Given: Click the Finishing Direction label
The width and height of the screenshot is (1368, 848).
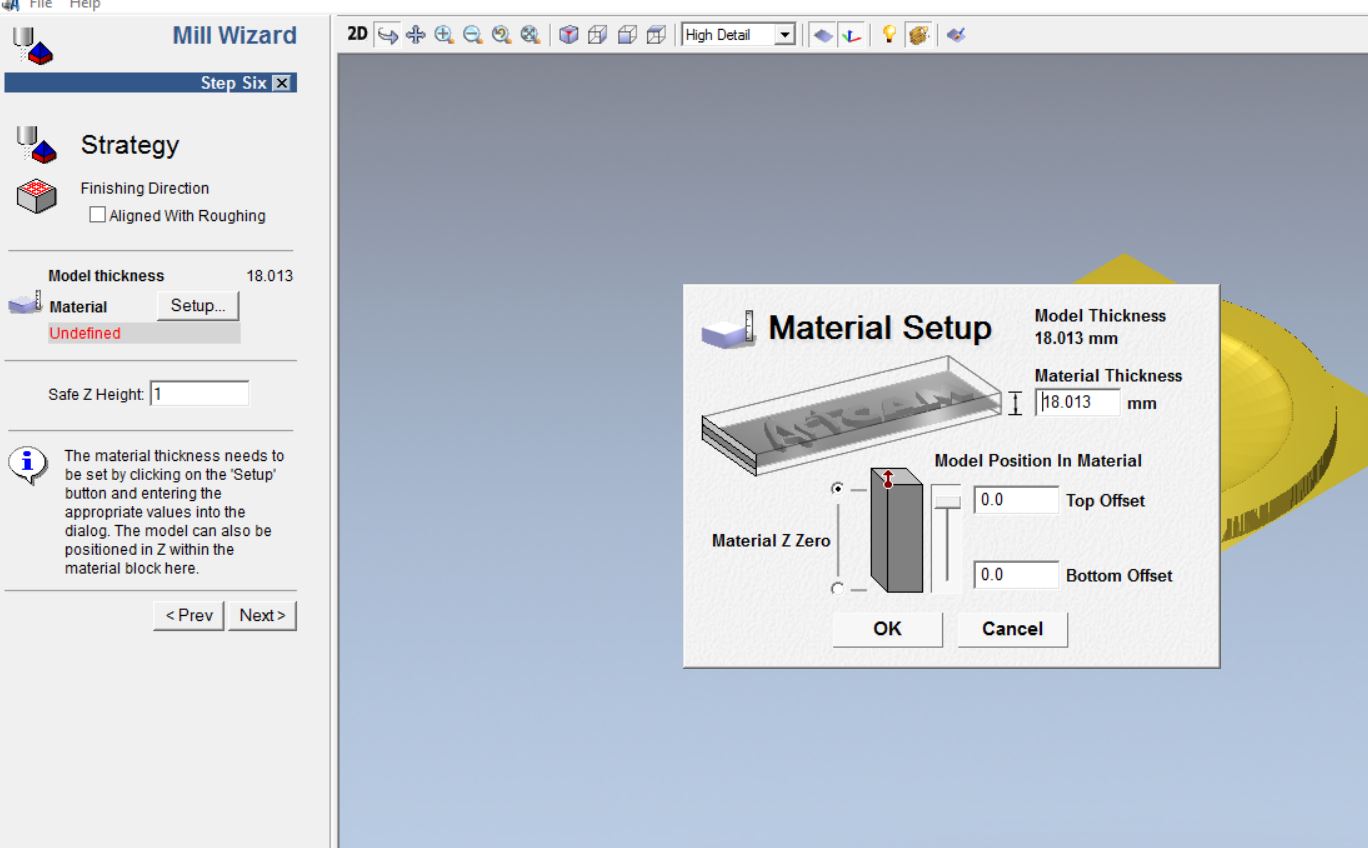Looking at the screenshot, I should click(145, 188).
